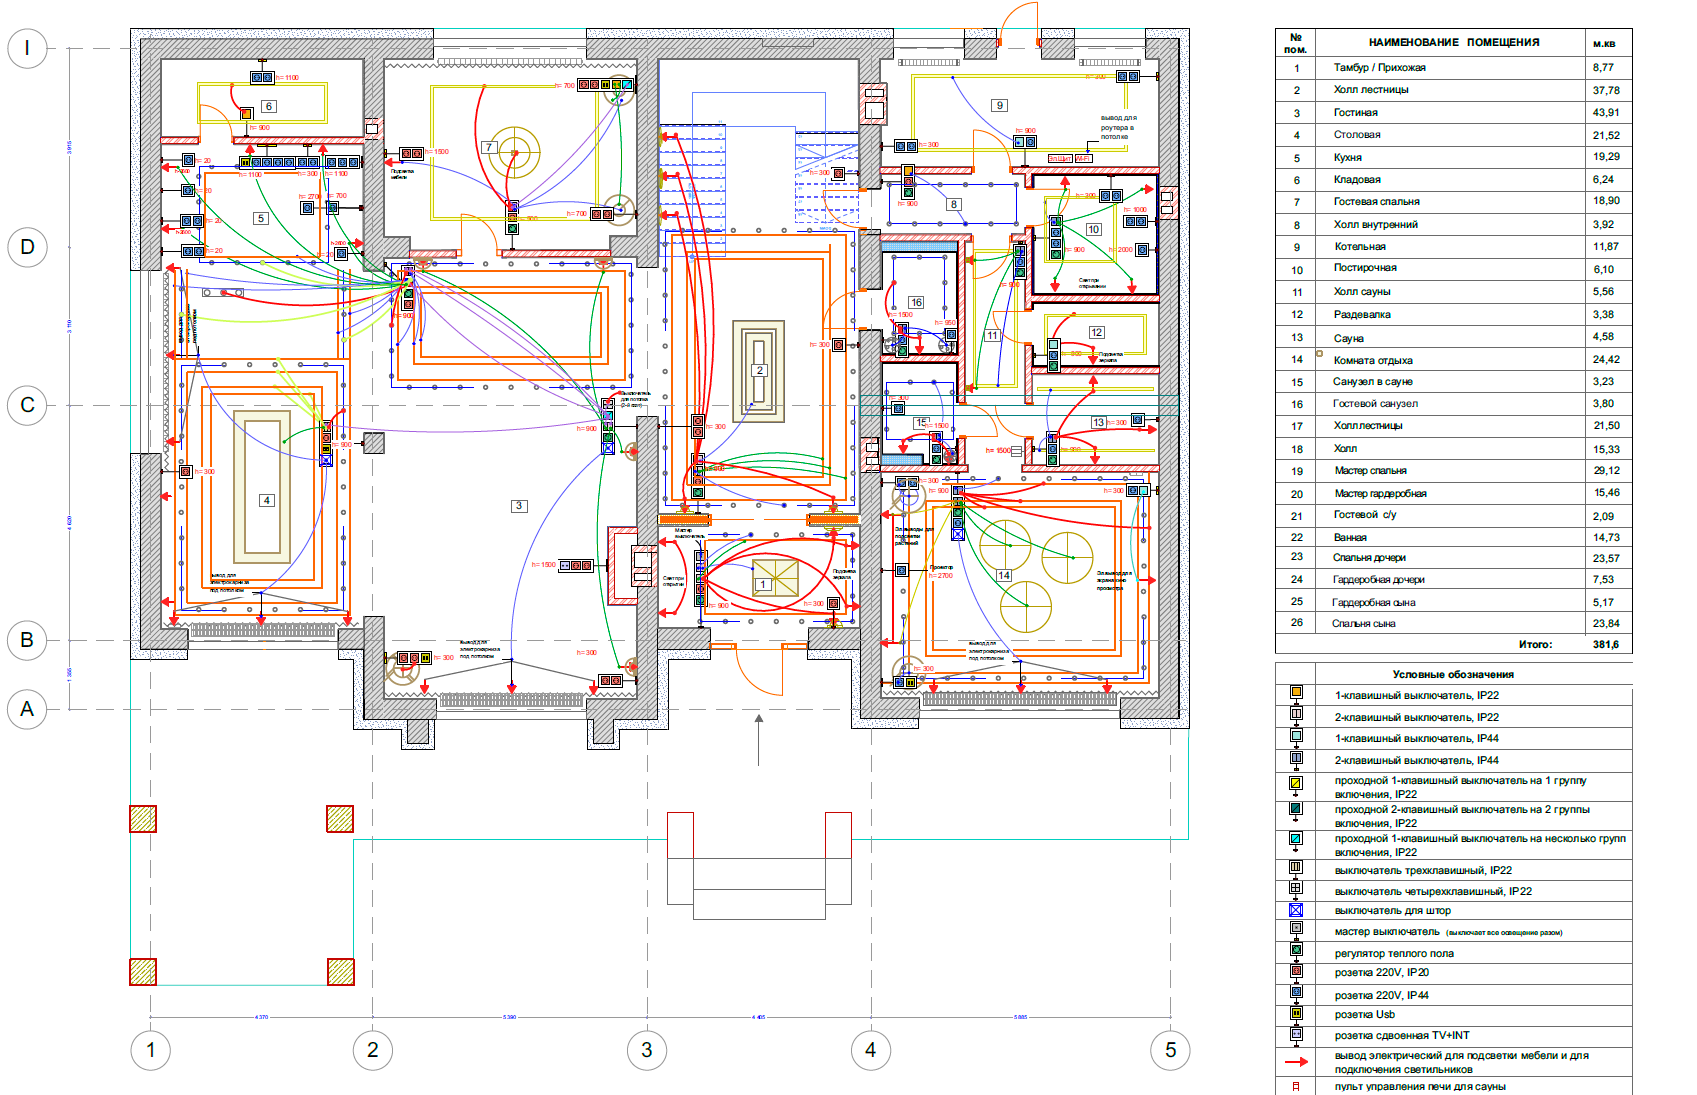
Task: Select bottom grid axis bubble 3
Action: pyautogui.click(x=647, y=1050)
